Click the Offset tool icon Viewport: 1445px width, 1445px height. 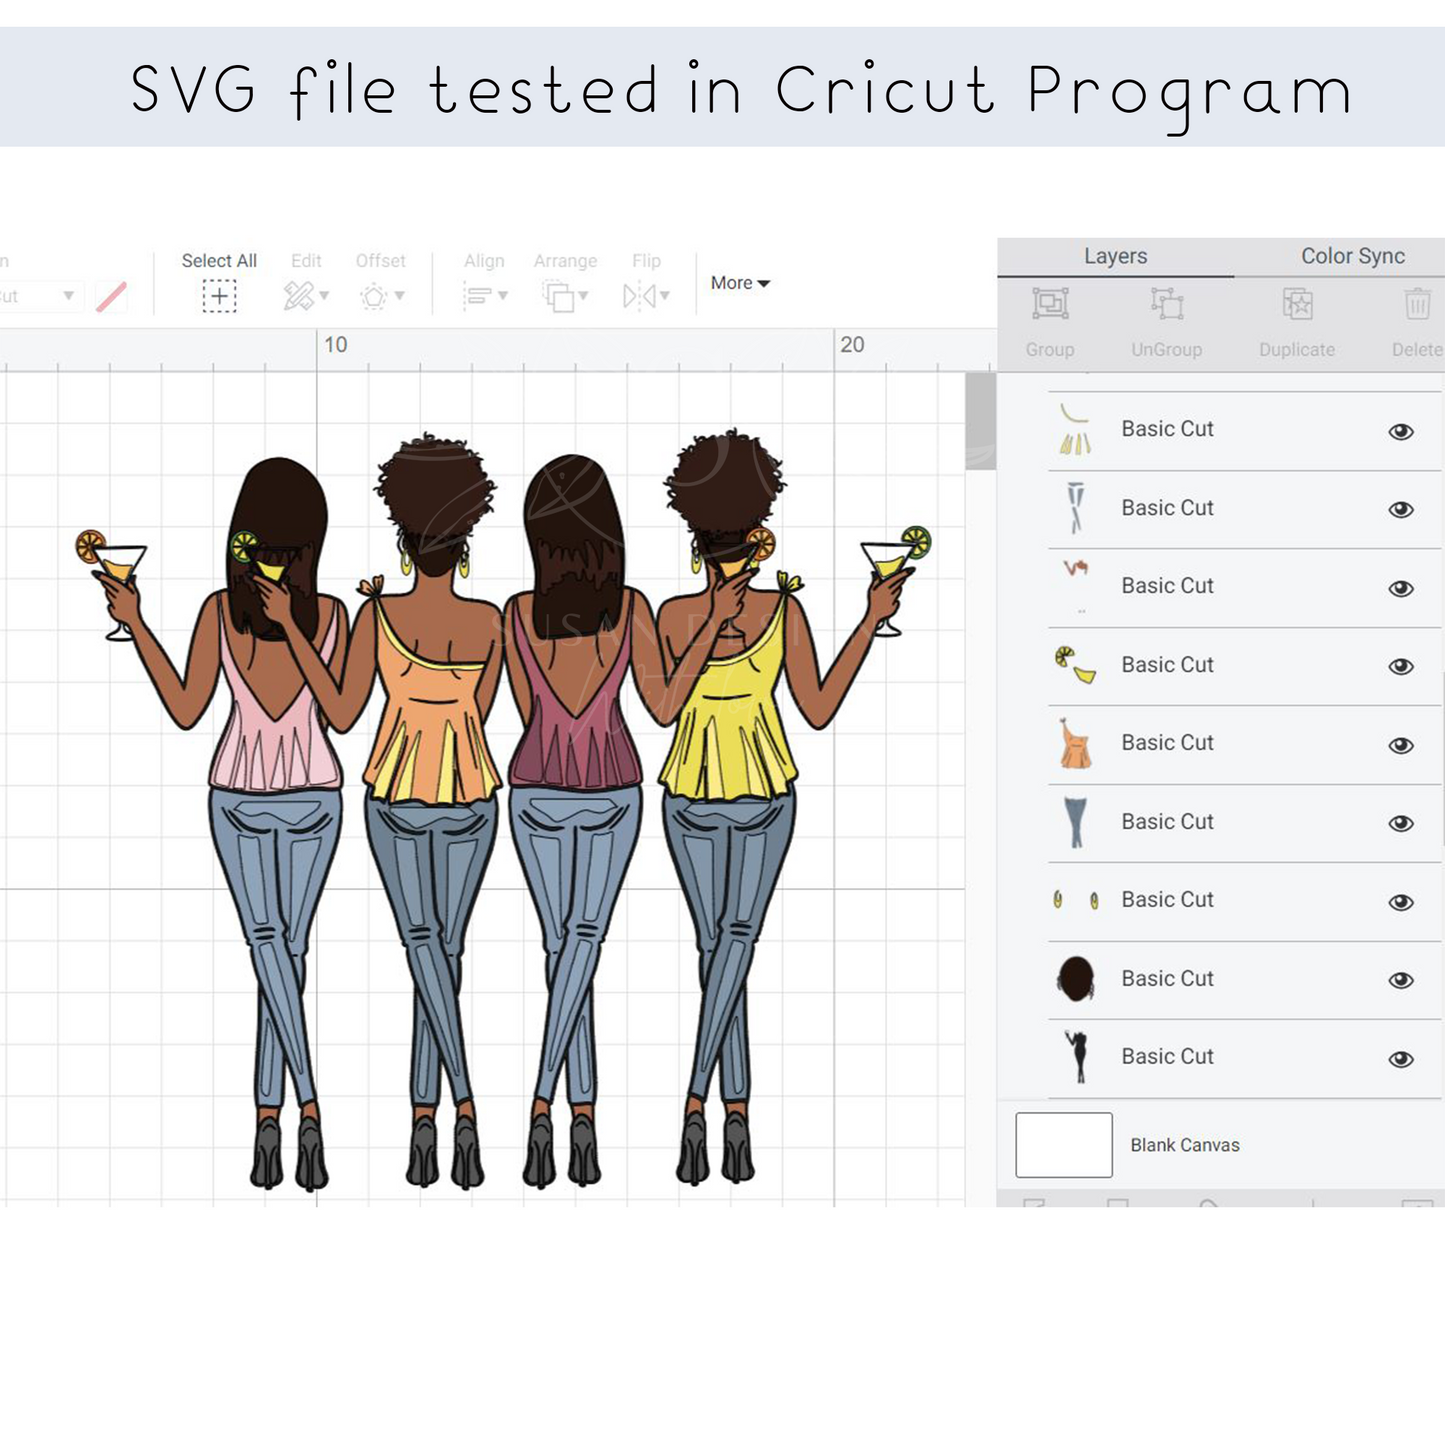click(x=374, y=296)
